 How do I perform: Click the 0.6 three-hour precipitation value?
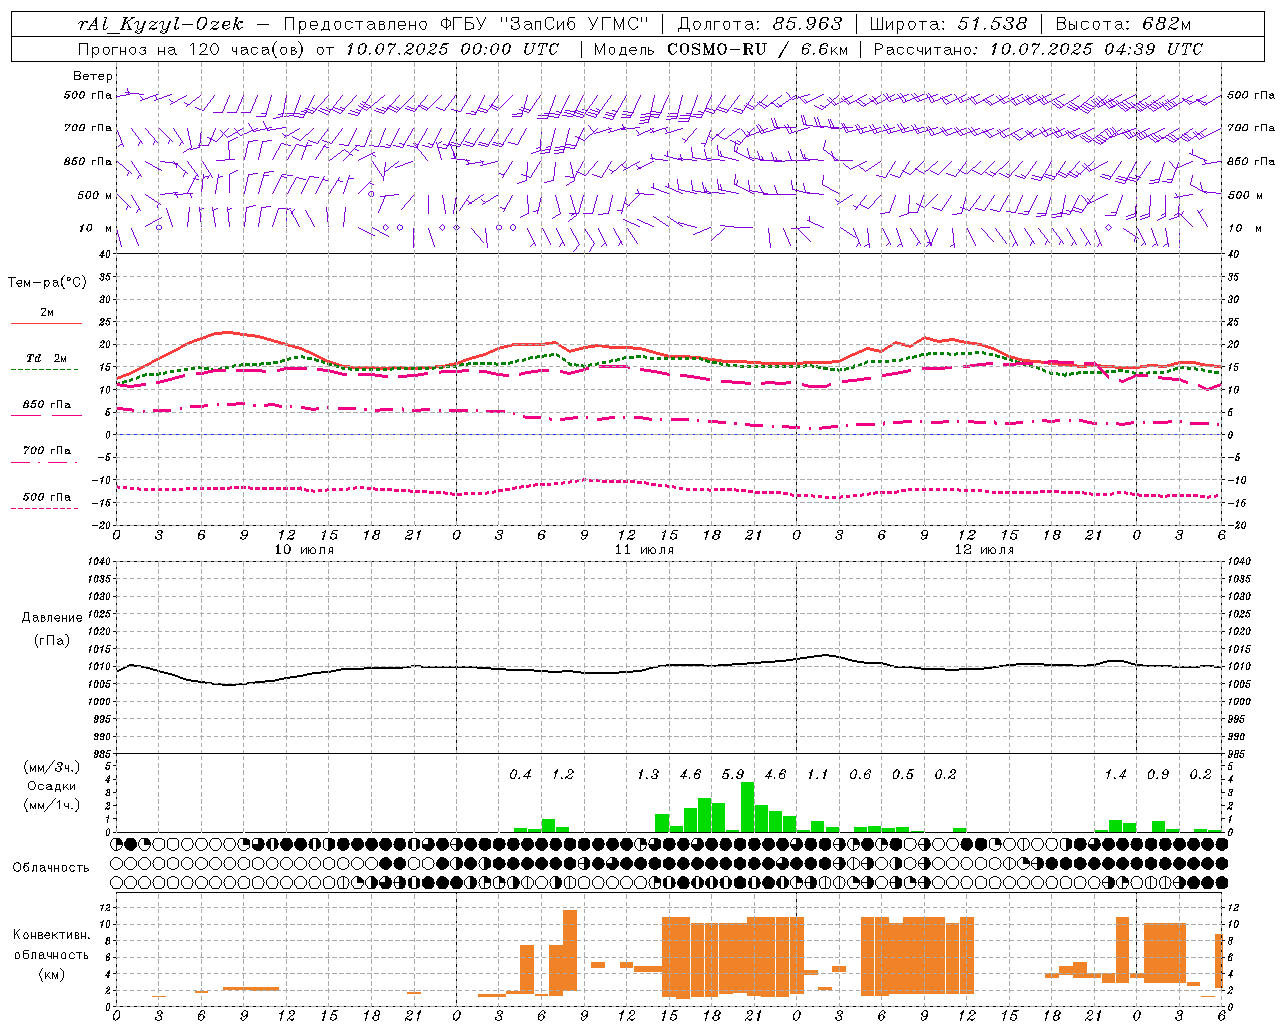pyautogui.click(x=860, y=775)
